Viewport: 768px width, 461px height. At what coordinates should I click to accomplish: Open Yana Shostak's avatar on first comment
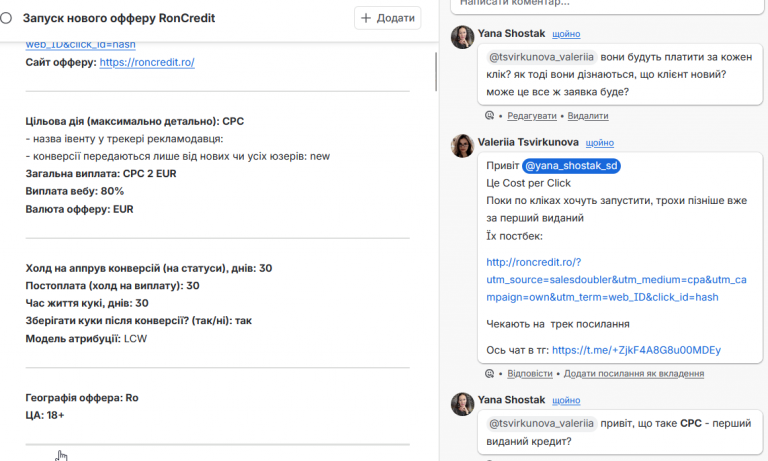coord(462,37)
